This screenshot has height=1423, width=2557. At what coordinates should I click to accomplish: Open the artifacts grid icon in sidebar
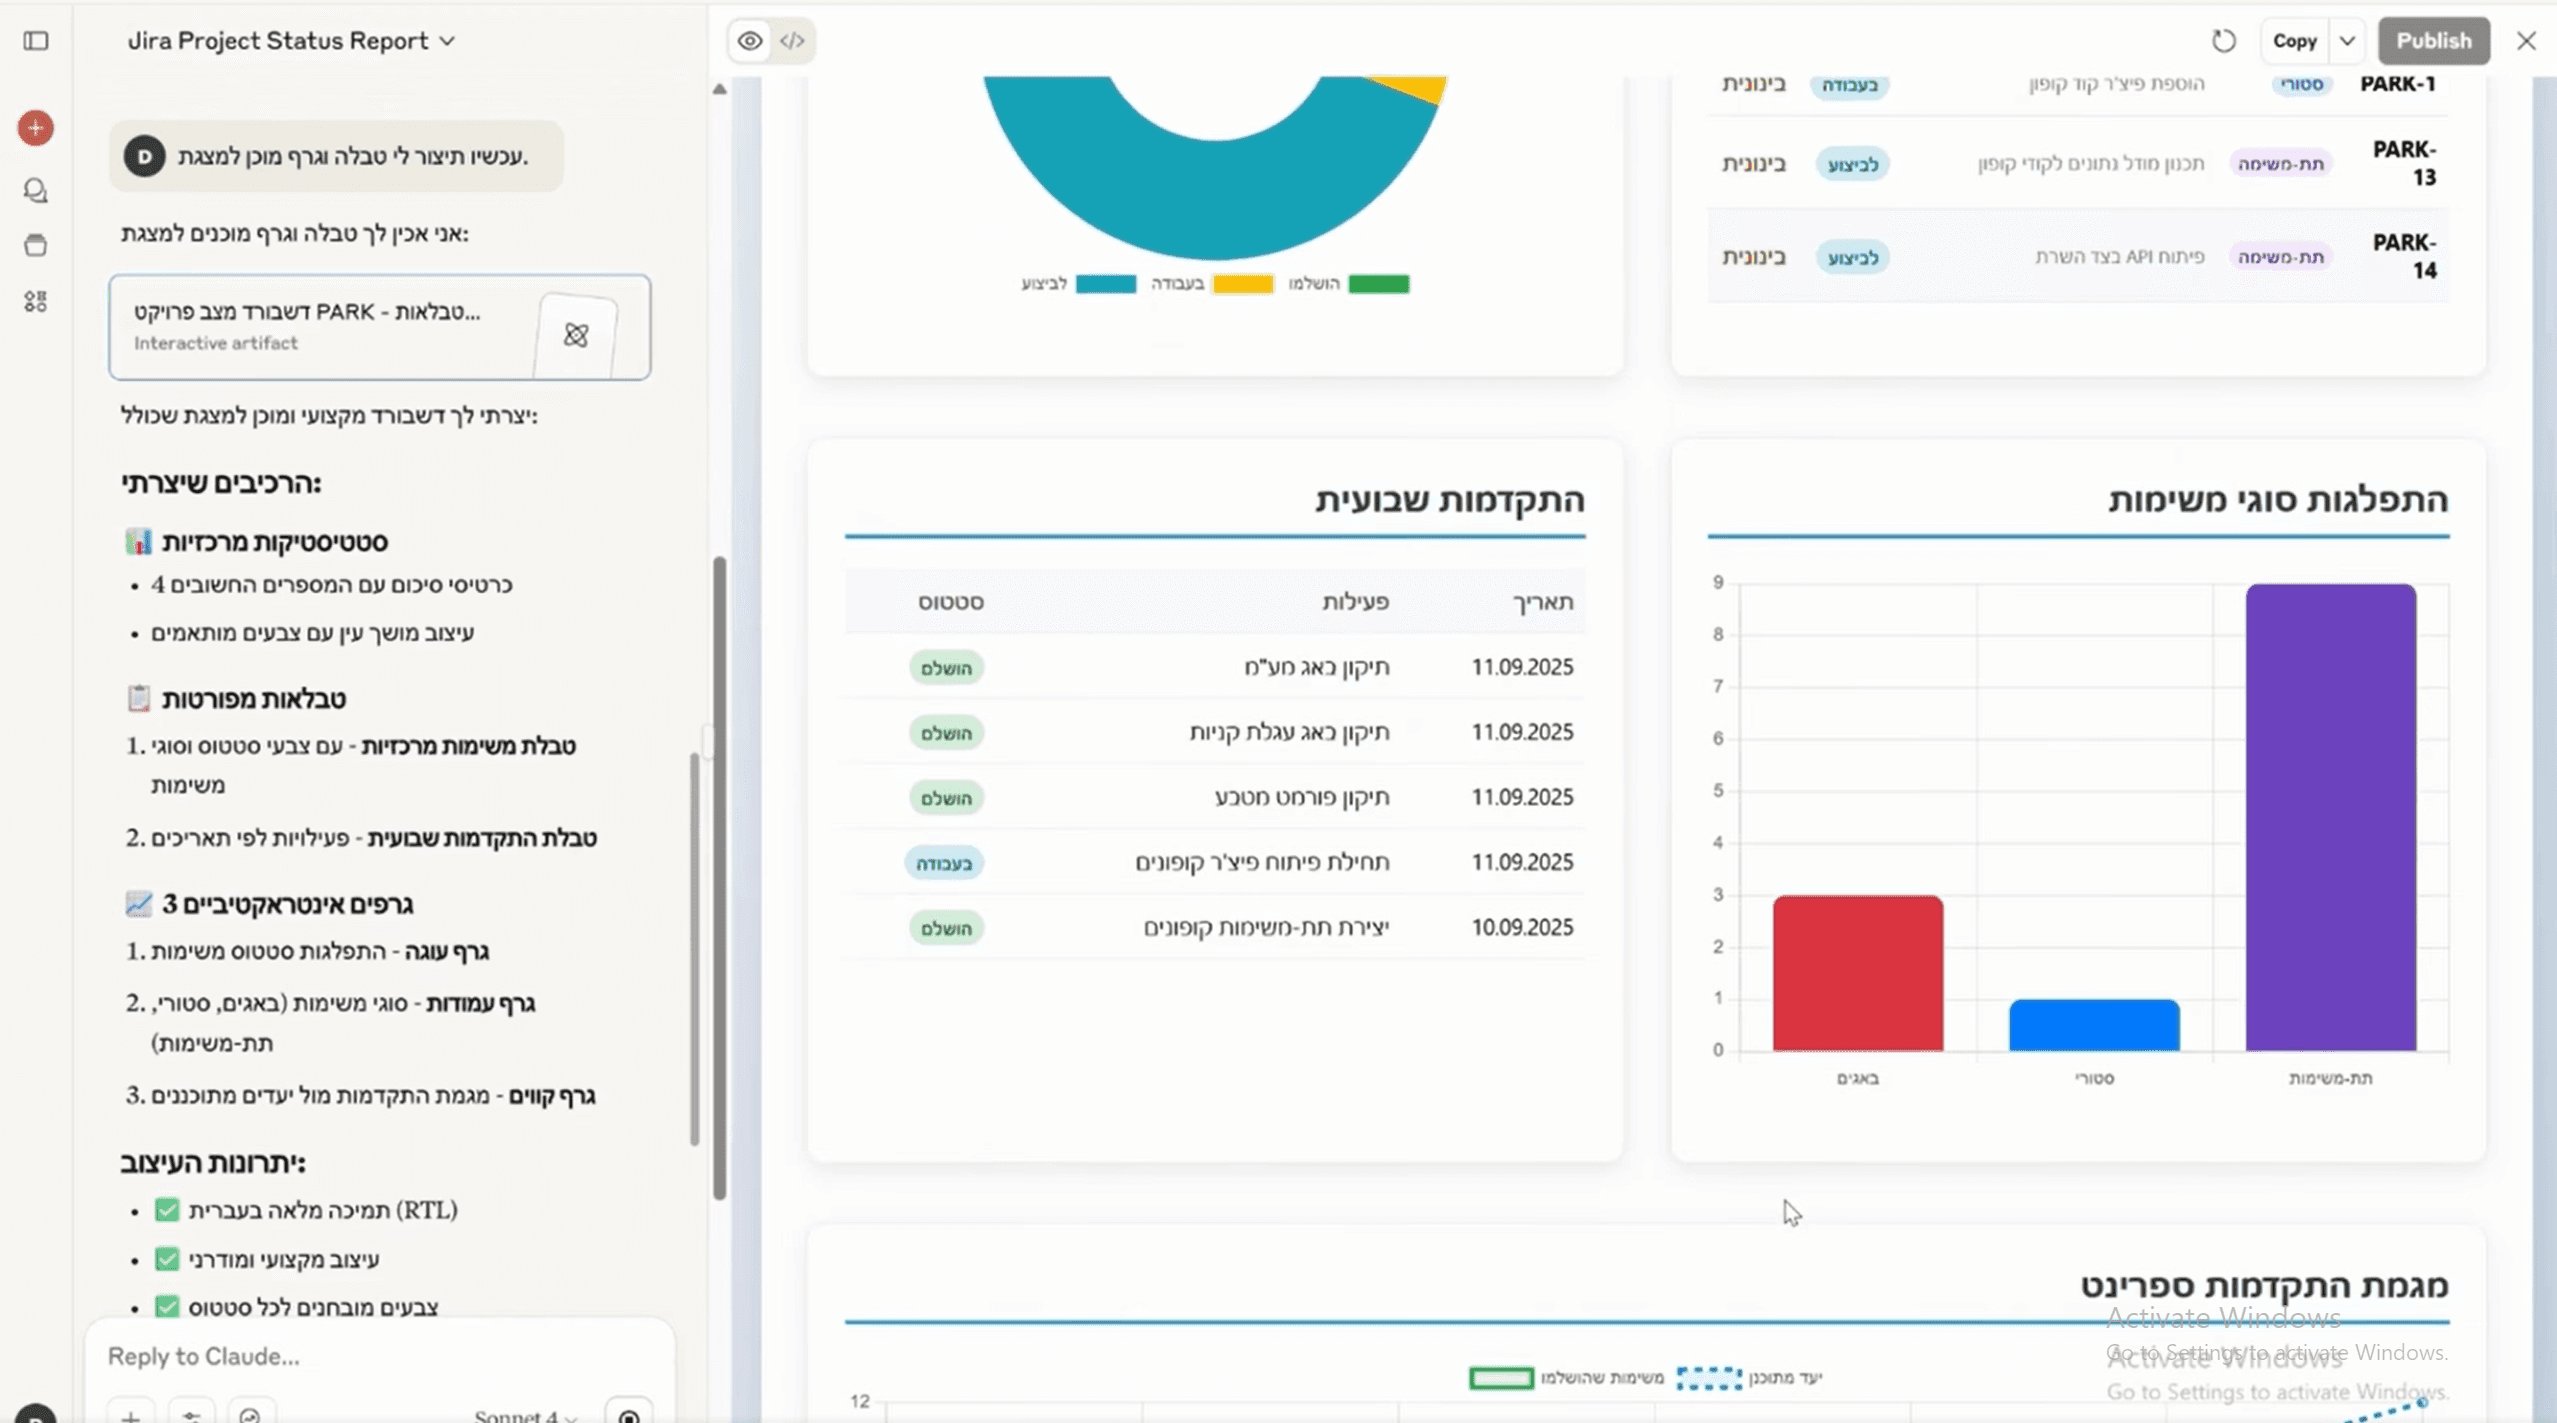(x=36, y=301)
